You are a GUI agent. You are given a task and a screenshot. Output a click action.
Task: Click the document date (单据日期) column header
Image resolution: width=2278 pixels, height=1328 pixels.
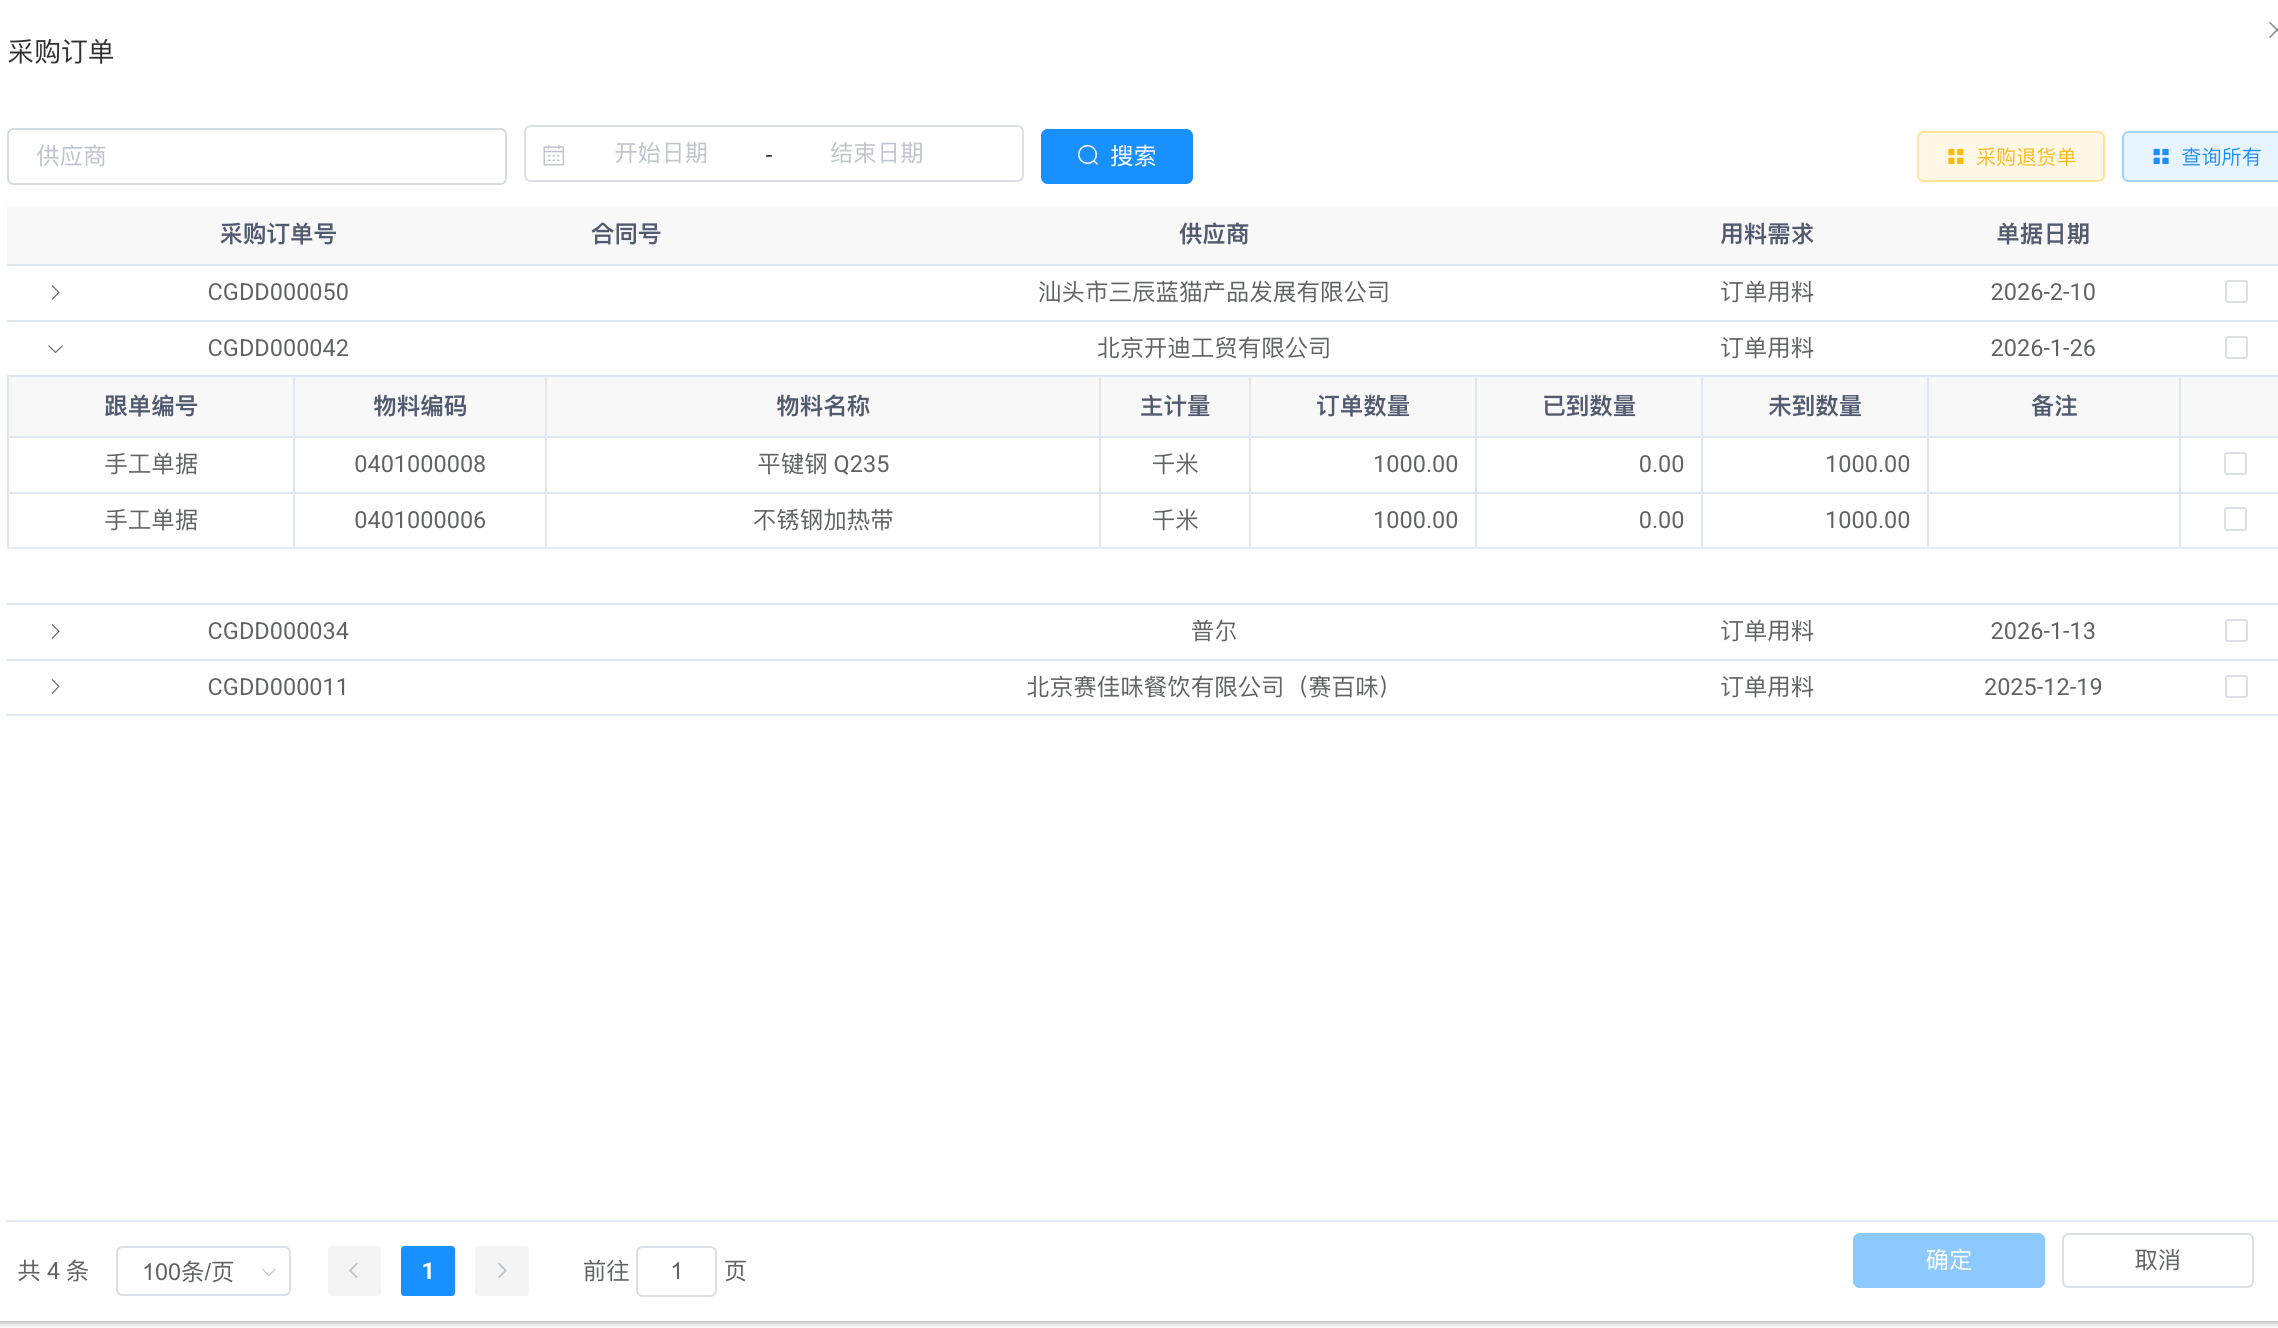(x=2042, y=234)
